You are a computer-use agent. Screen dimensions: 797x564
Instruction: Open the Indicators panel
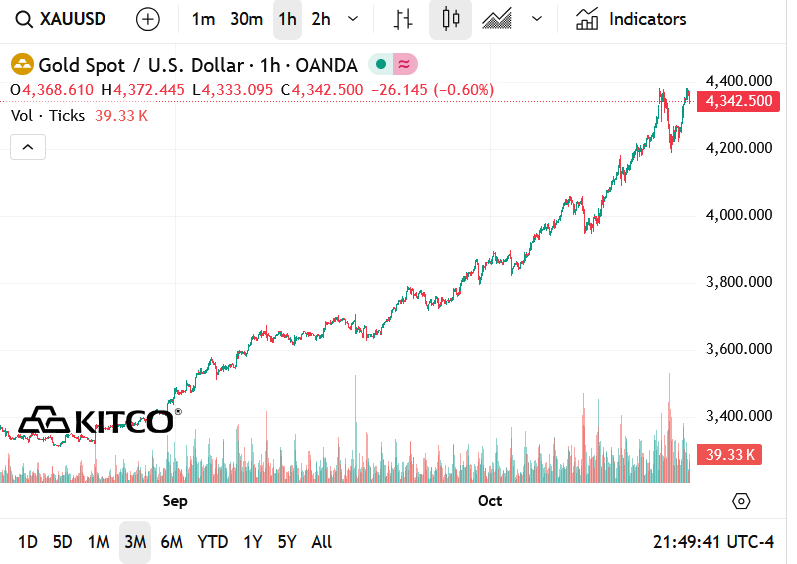pyautogui.click(x=631, y=19)
